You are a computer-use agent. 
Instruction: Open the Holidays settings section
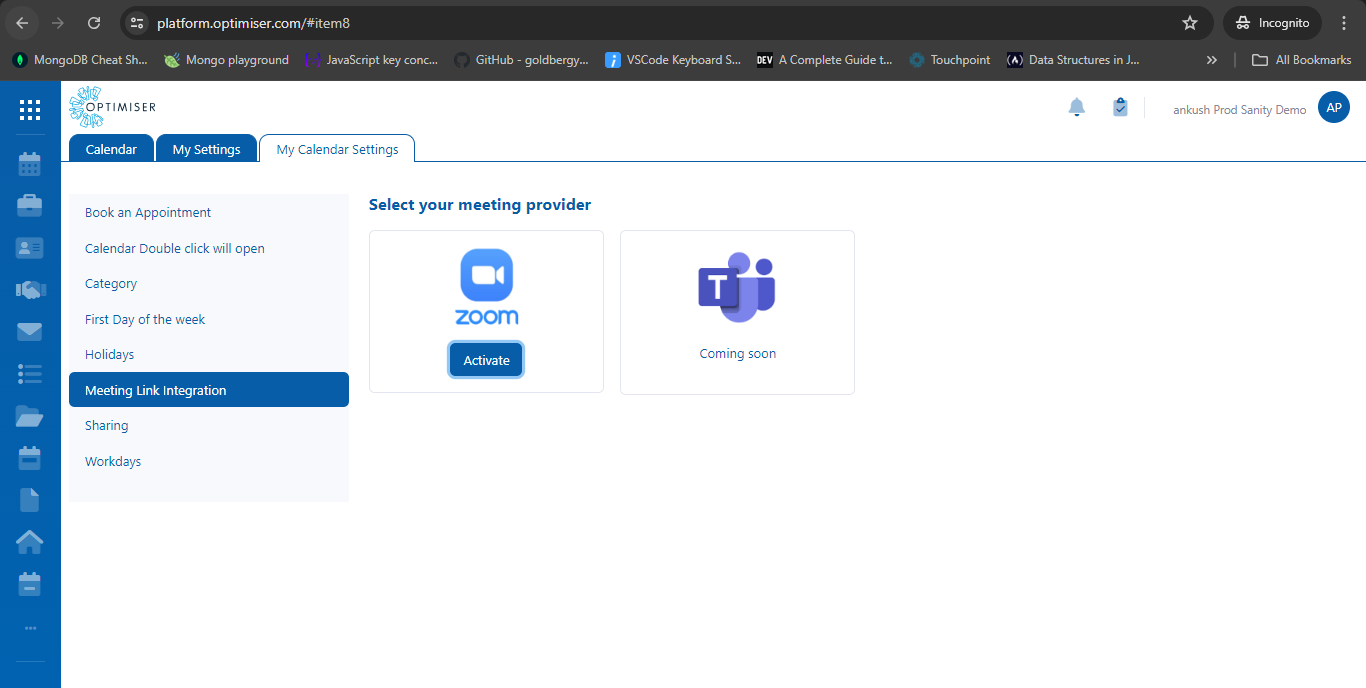tap(110, 354)
